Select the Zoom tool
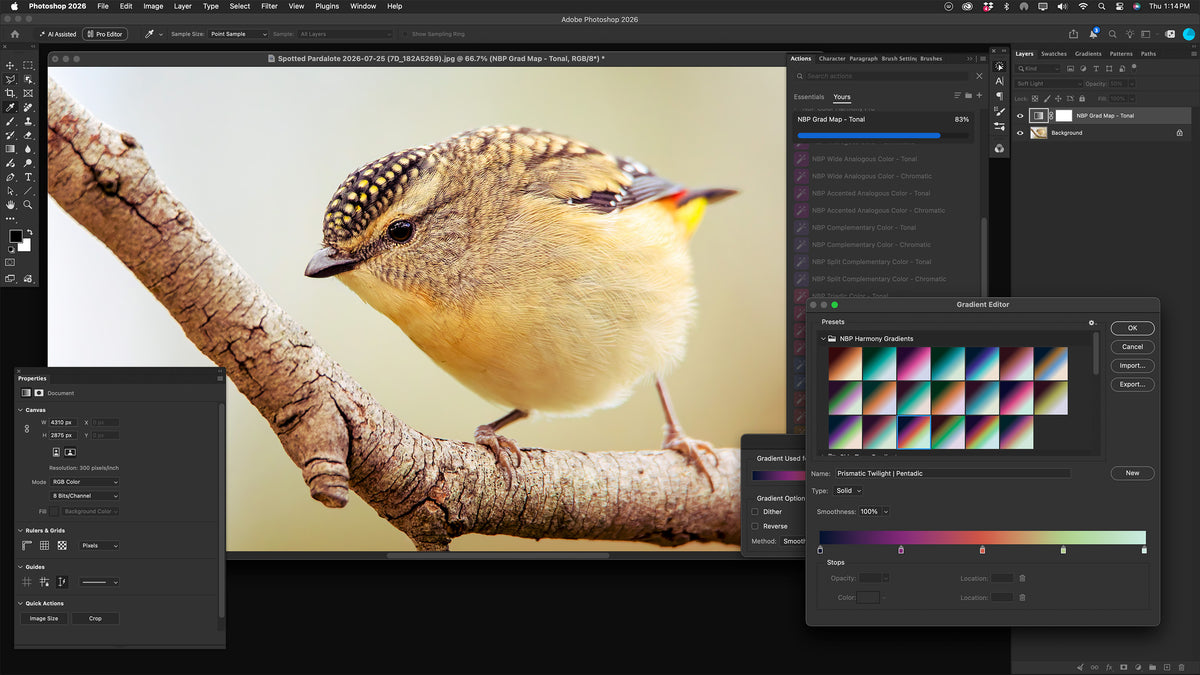 click(x=28, y=205)
